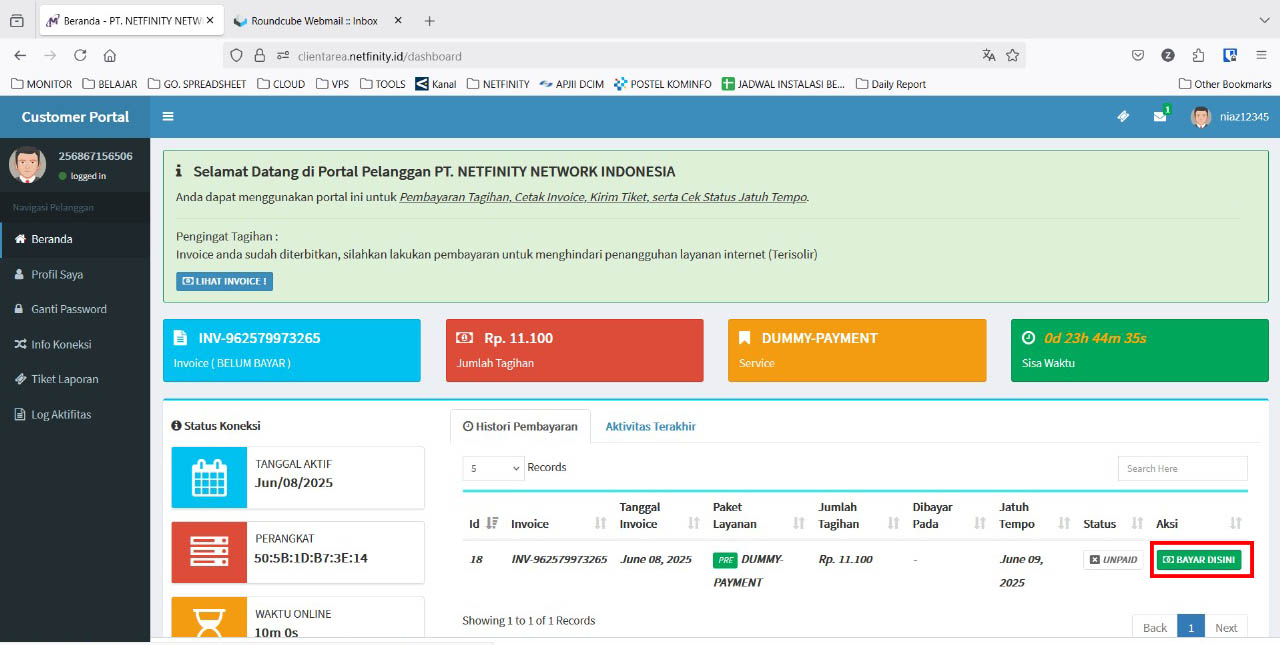Image resolution: width=1280 pixels, height=645 pixels.
Task: Select Info Koneksi sidebar item
Action: click(x=60, y=344)
